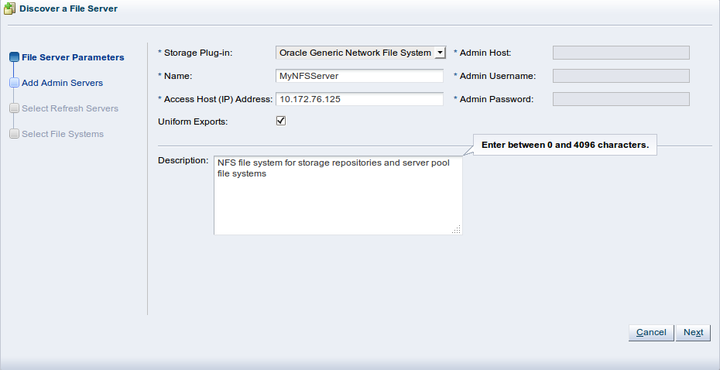Image resolution: width=720 pixels, height=370 pixels.
Task: Click the Access Host IP Address field
Action: point(360,99)
